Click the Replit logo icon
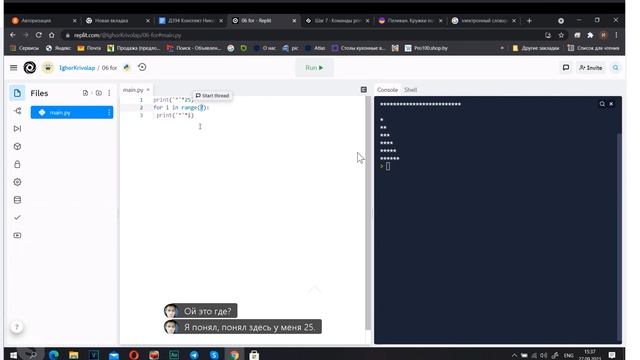Viewport: 640px width, 360px height. coord(30,68)
